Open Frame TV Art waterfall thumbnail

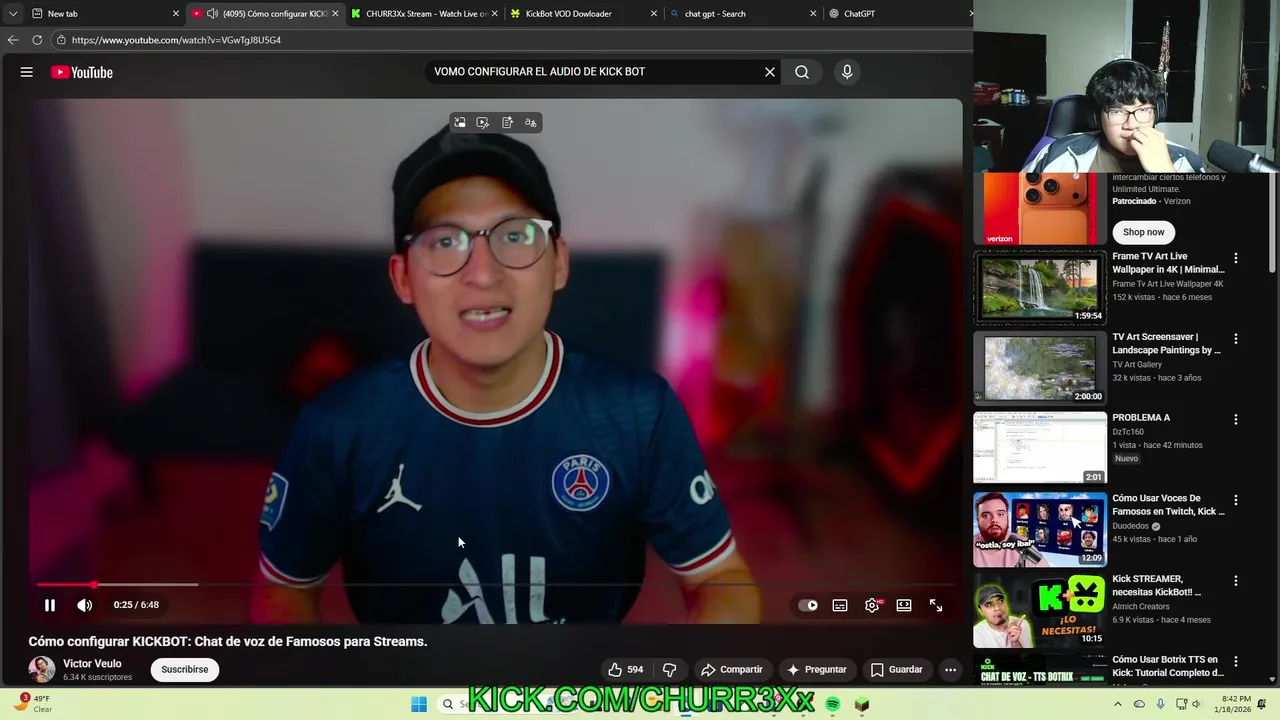1040,287
